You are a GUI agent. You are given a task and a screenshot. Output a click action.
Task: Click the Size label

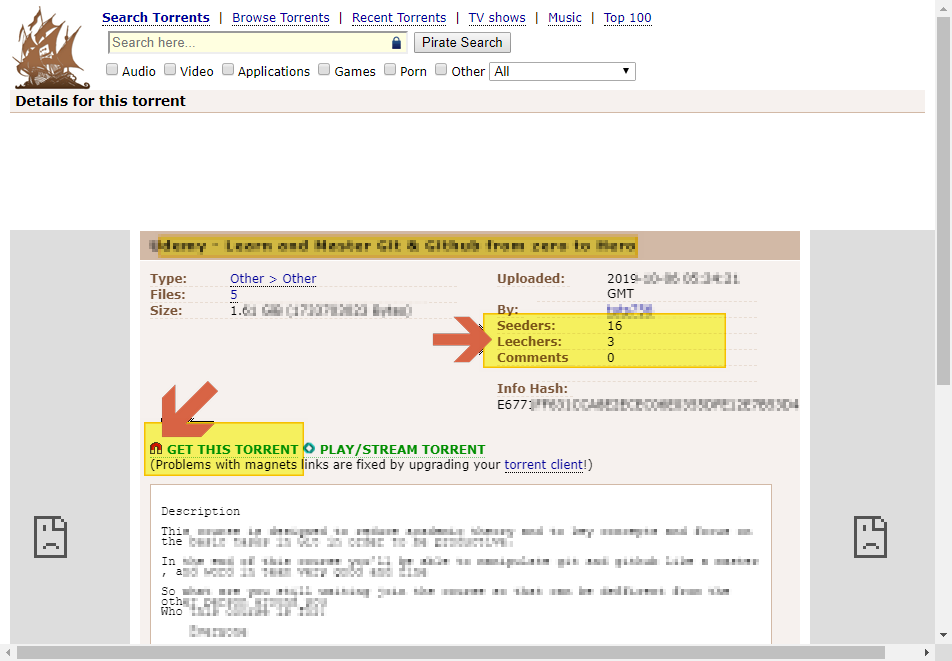pyautogui.click(x=166, y=310)
